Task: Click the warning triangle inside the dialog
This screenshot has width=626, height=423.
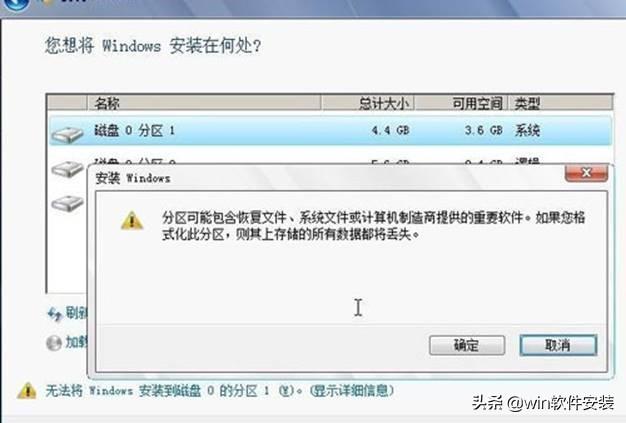Action: click(132, 221)
